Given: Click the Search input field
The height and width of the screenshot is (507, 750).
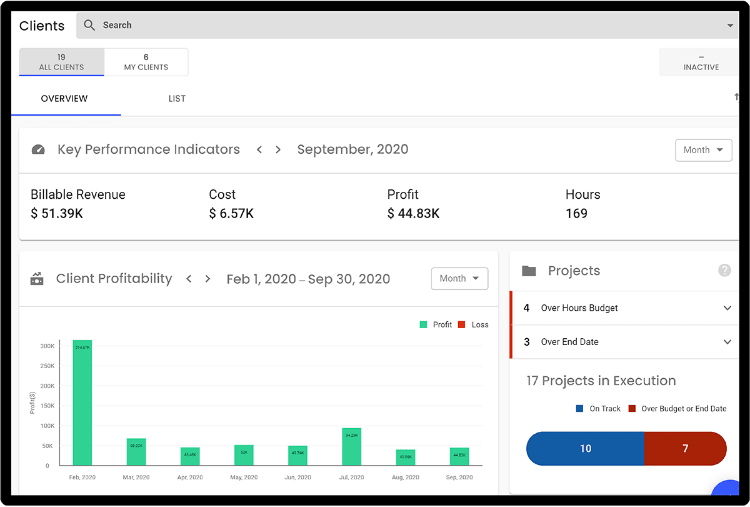Looking at the screenshot, I should [x=407, y=25].
